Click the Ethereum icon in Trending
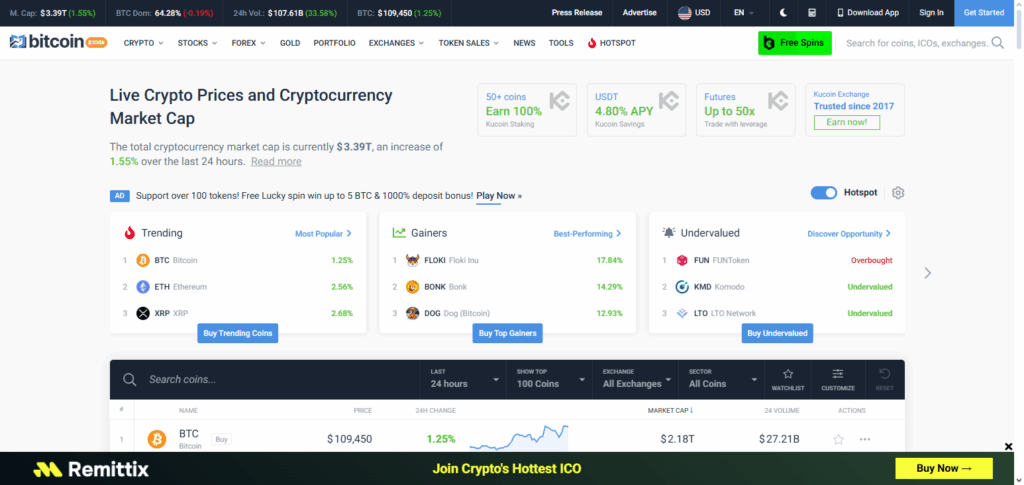Screen dimensions: 1024x485 [x=143, y=287]
